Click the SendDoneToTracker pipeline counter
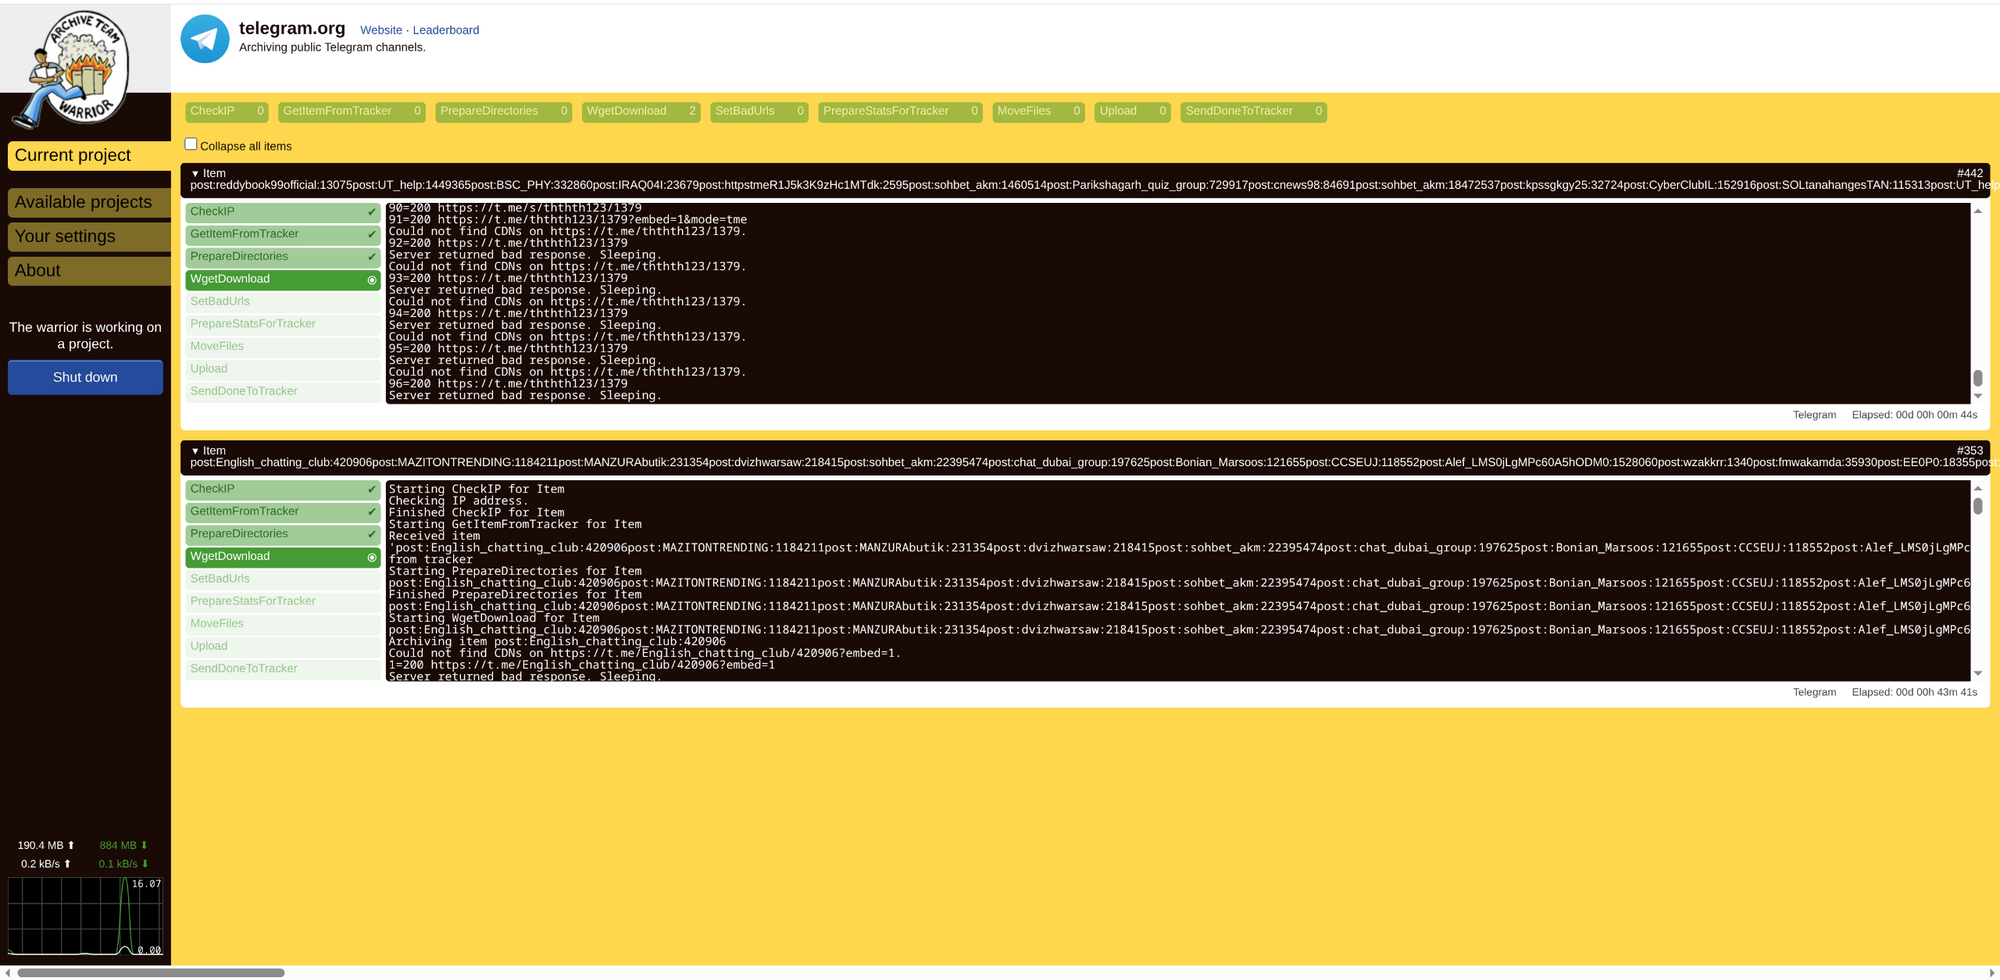 pos(1254,112)
